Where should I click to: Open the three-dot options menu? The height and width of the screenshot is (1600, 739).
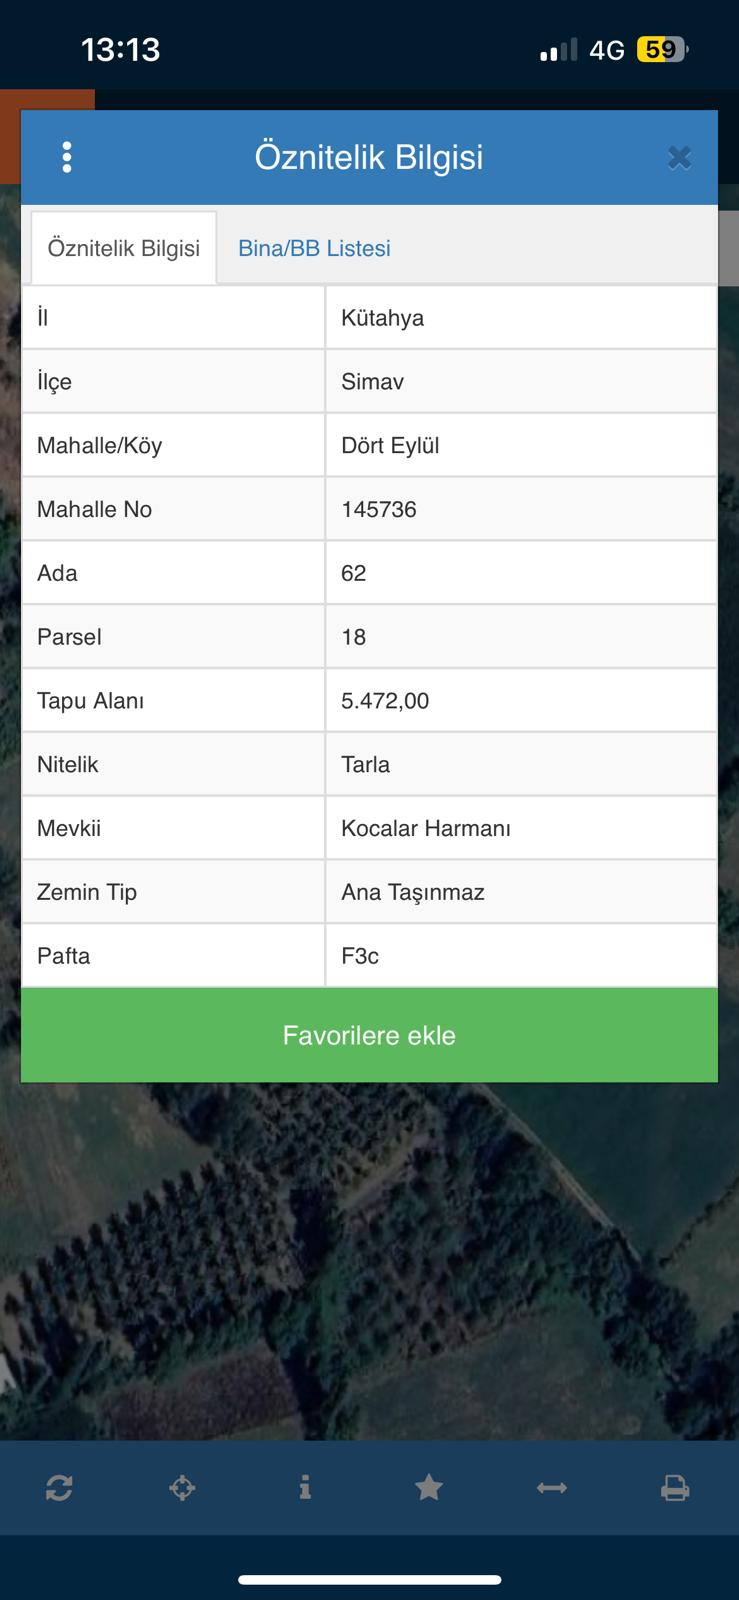[x=67, y=157]
